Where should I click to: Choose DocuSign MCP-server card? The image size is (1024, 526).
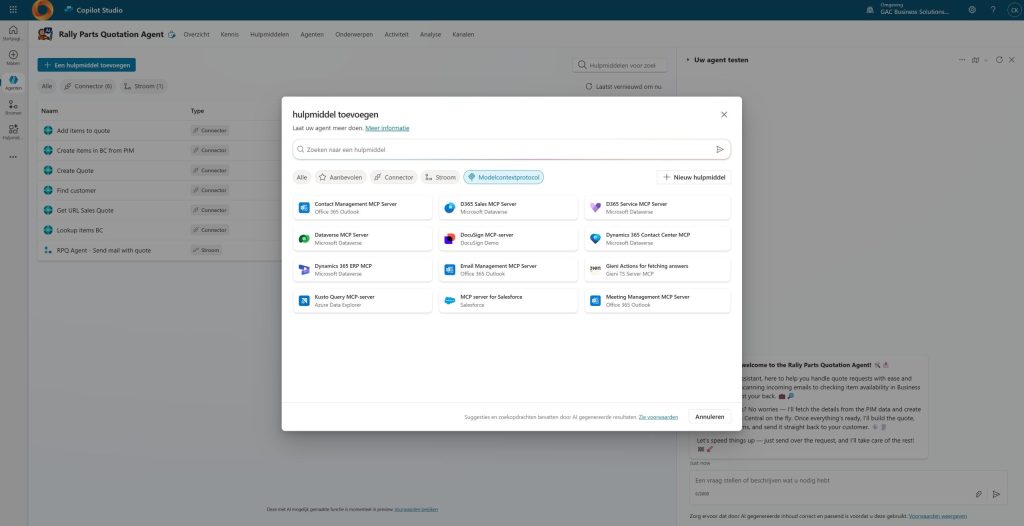point(508,238)
